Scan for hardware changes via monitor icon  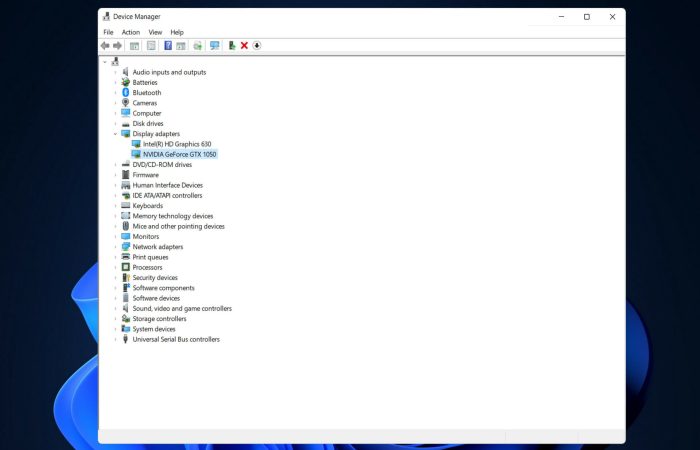pos(215,46)
